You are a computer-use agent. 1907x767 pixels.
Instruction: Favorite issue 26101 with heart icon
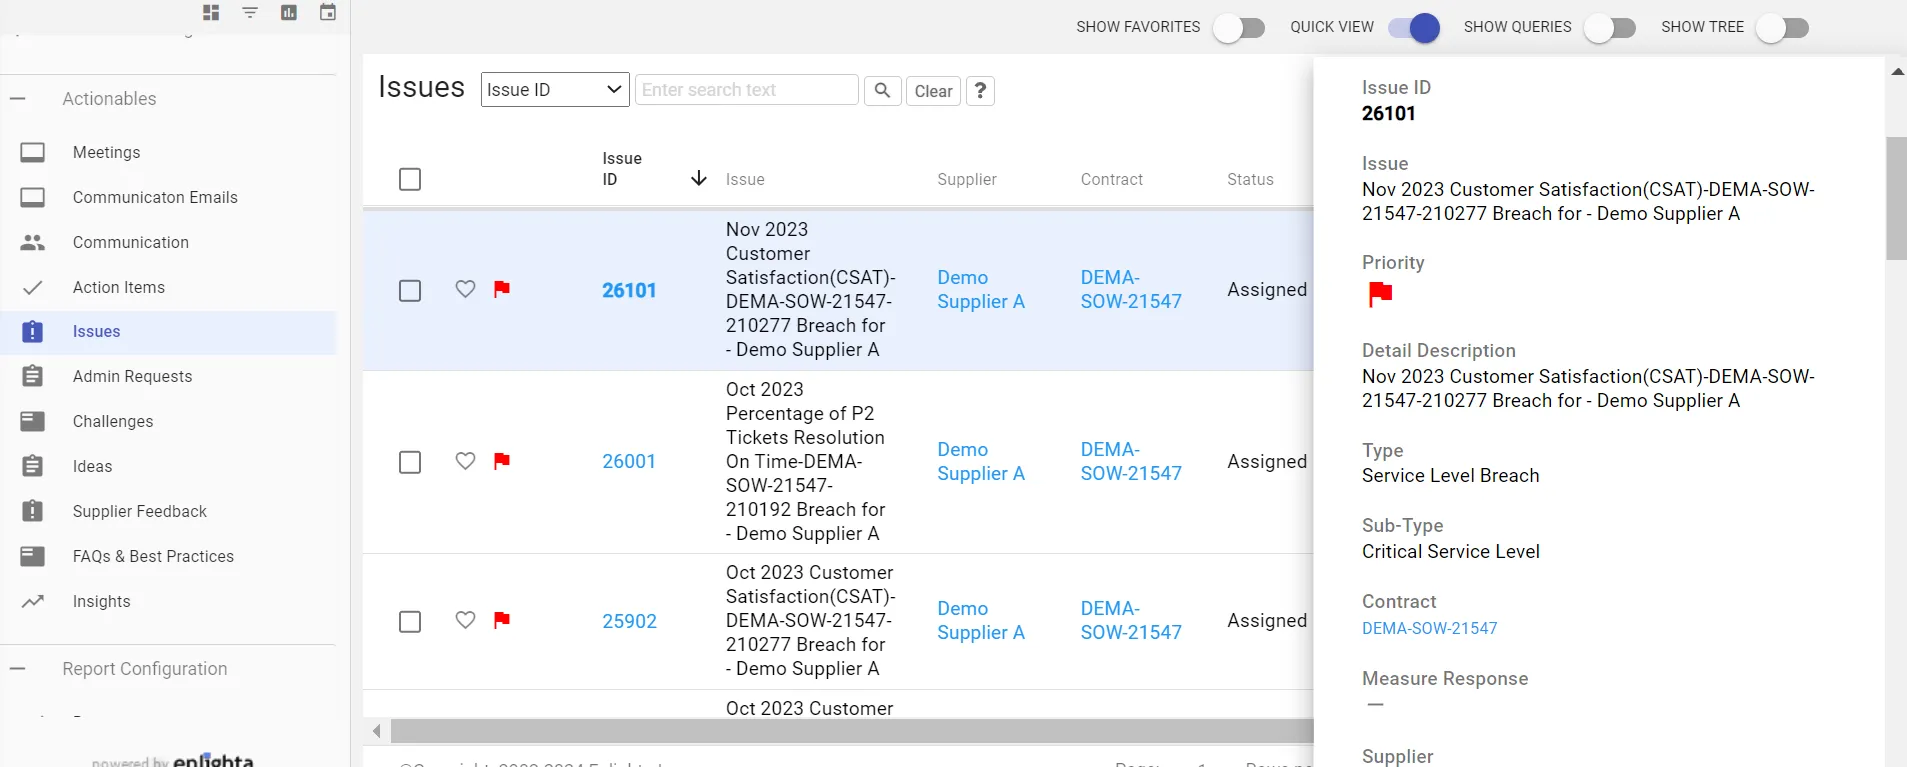coord(465,289)
